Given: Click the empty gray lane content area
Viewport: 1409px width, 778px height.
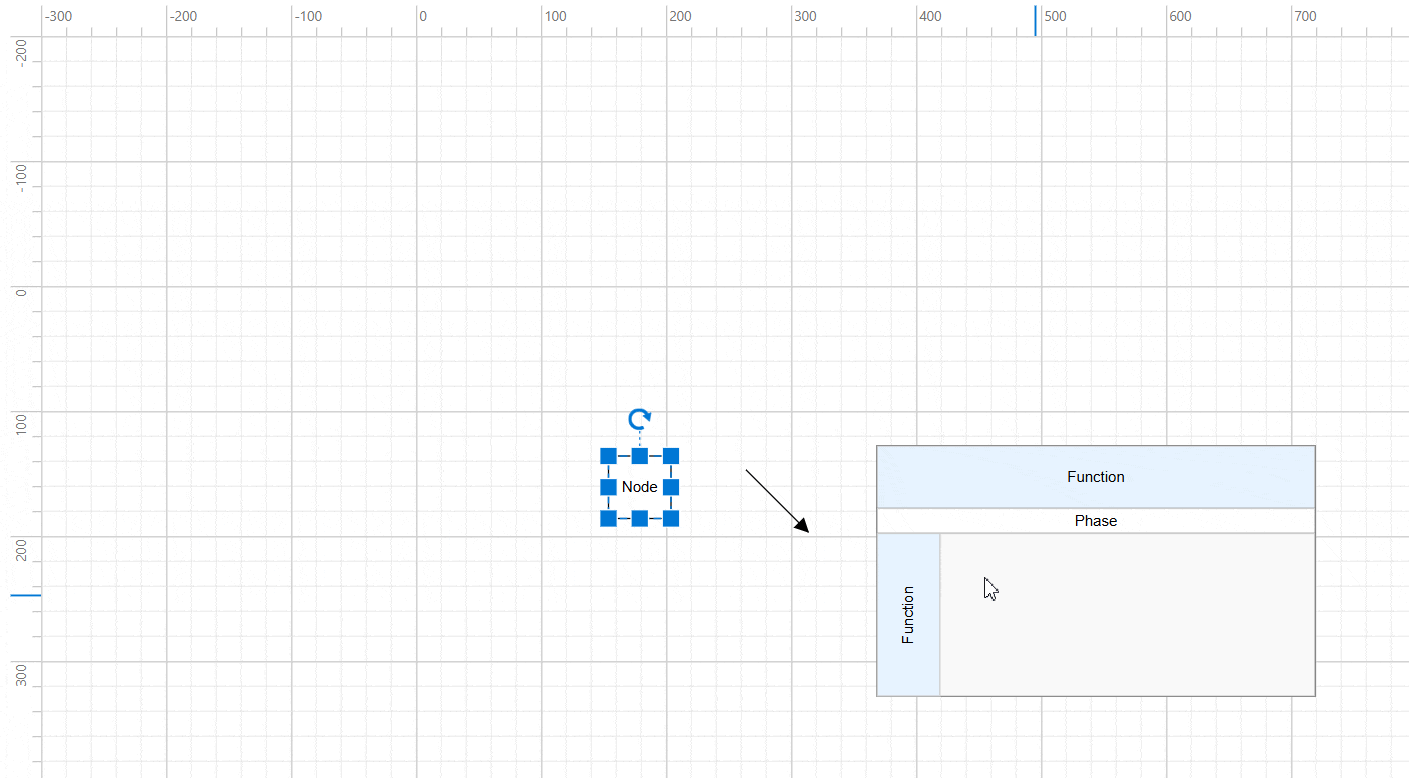Looking at the screenshot, I should 1127,614.
